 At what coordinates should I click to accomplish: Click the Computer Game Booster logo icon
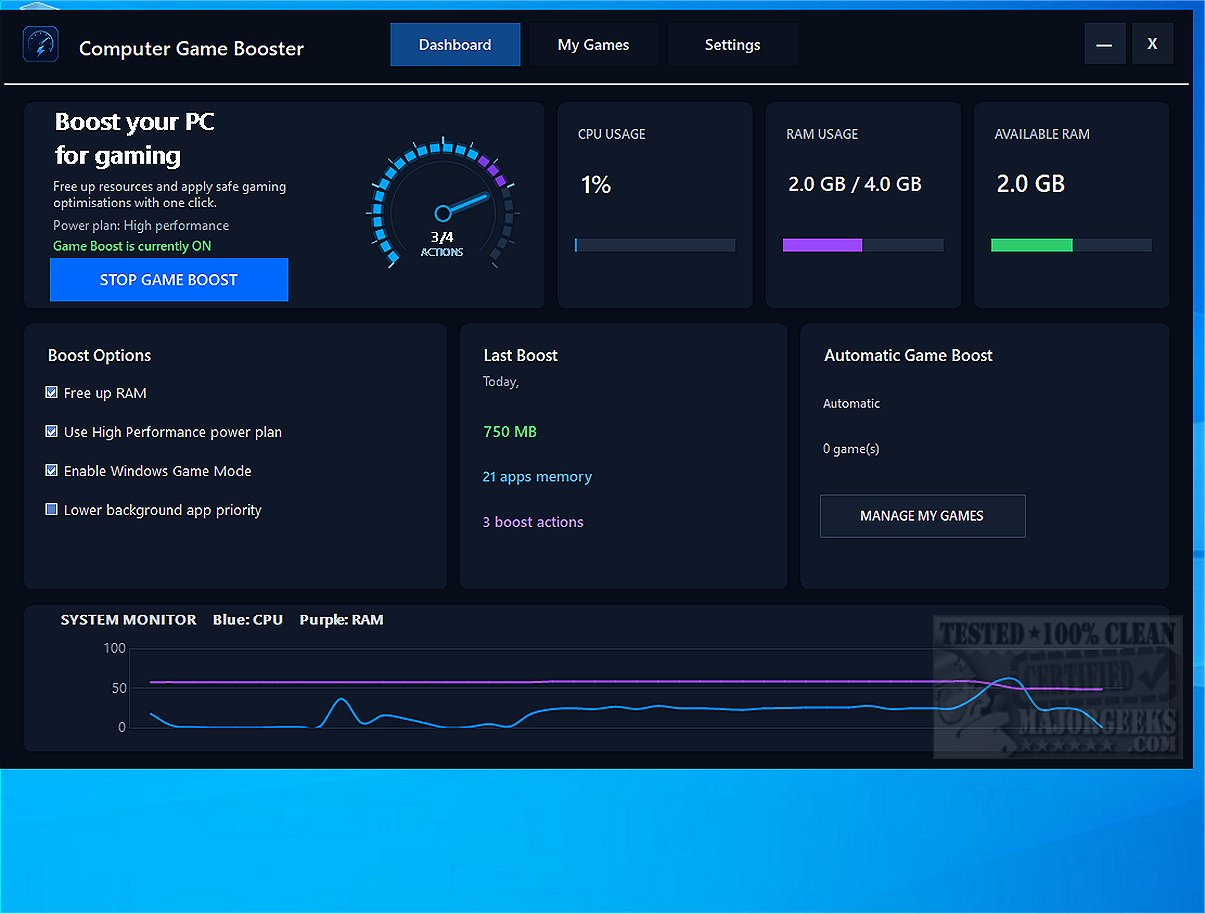tap(41, 46)
